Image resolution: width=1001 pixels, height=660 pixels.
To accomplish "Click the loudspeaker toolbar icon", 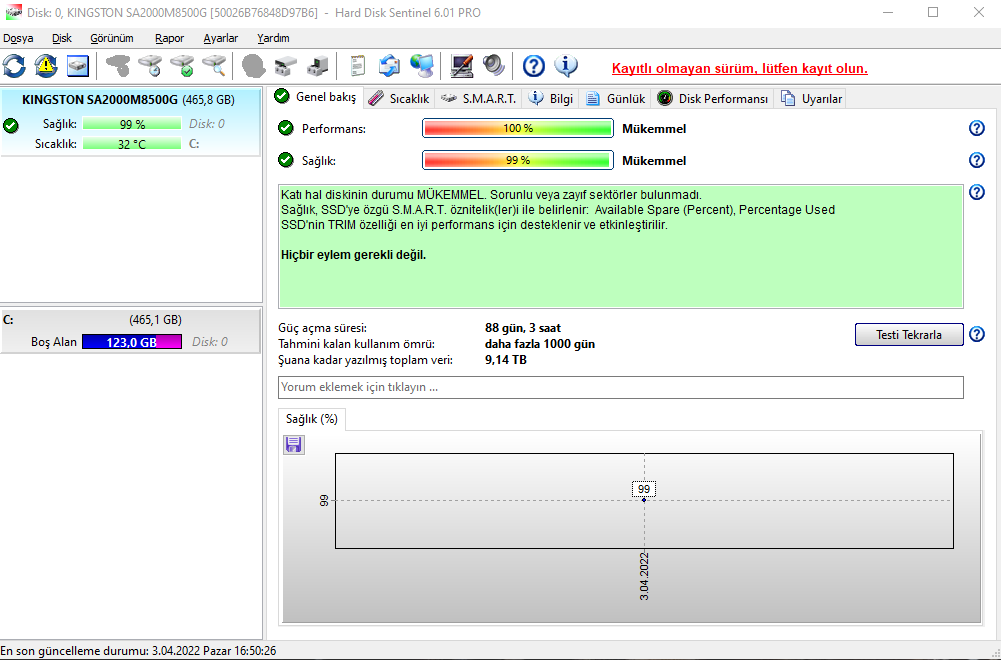I will 493,66.
